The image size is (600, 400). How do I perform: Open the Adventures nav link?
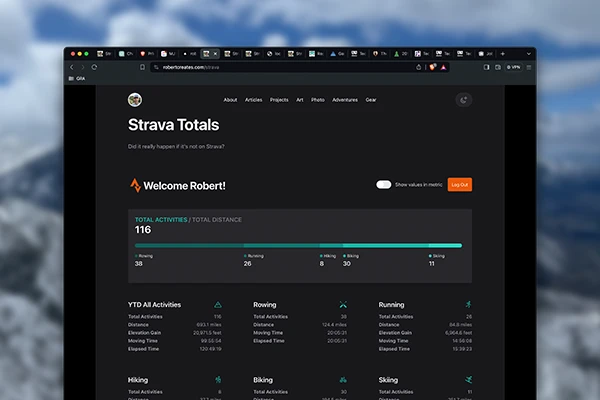[x=345, y=100]
